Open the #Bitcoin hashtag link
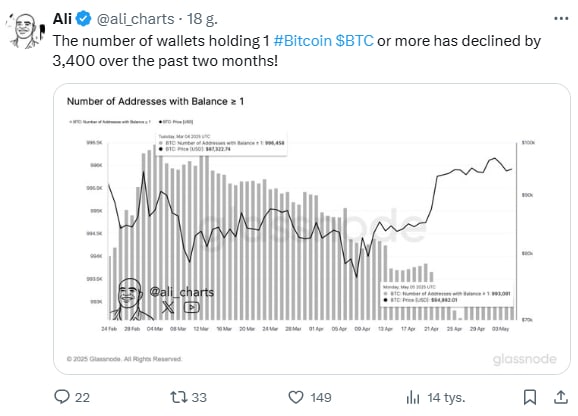Image resolution: width=578 pixels, height=416 pixels. pyautogui.click(x=303, y=41)
